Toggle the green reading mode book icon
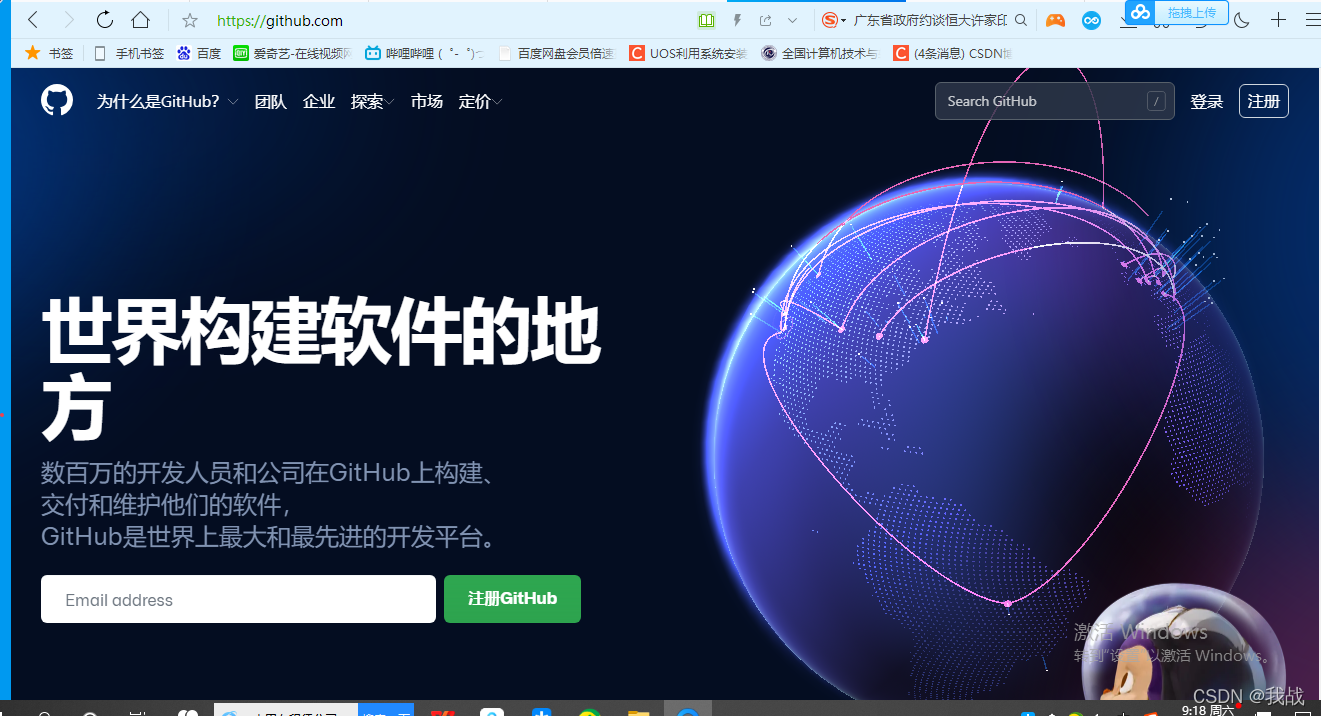Viewport: 1321px width, 716px height. [707, 20]
